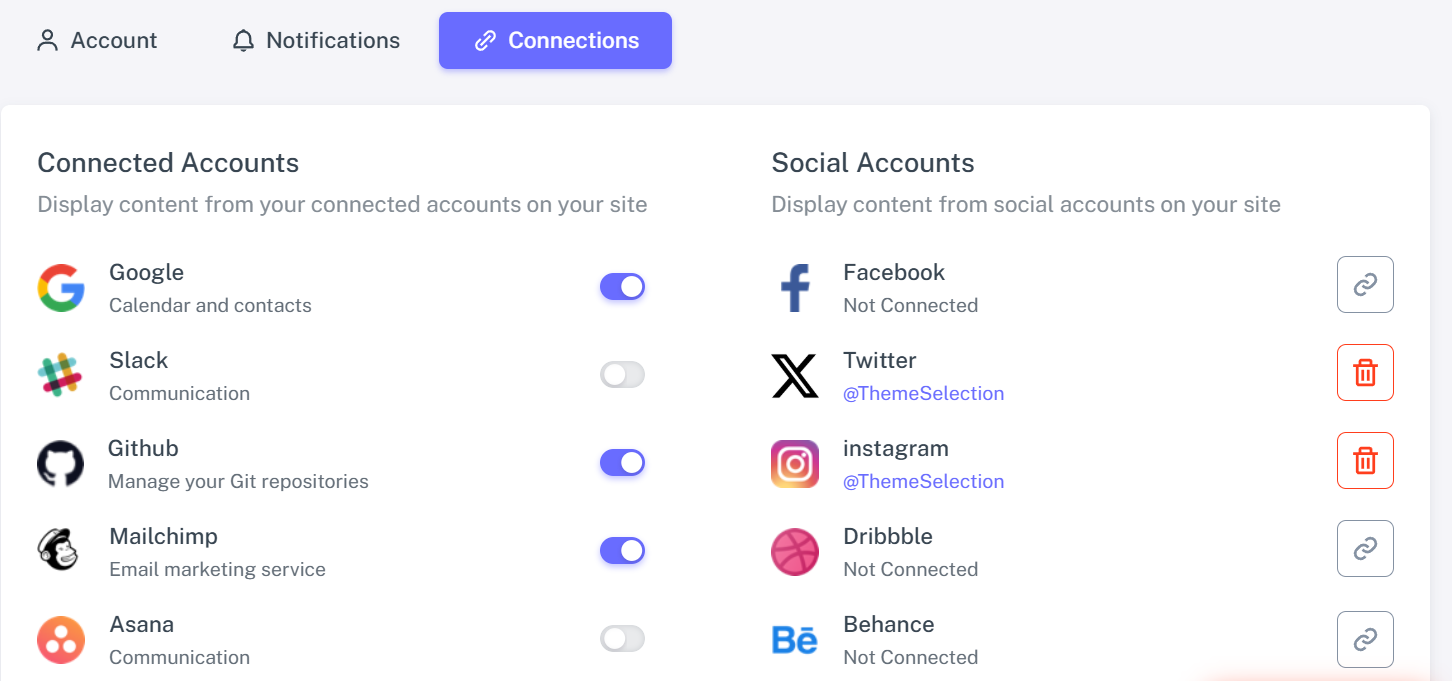Click the Behance connect link icon
Viewport: 1452px width, 681px height.
(x=1365, y=639)
